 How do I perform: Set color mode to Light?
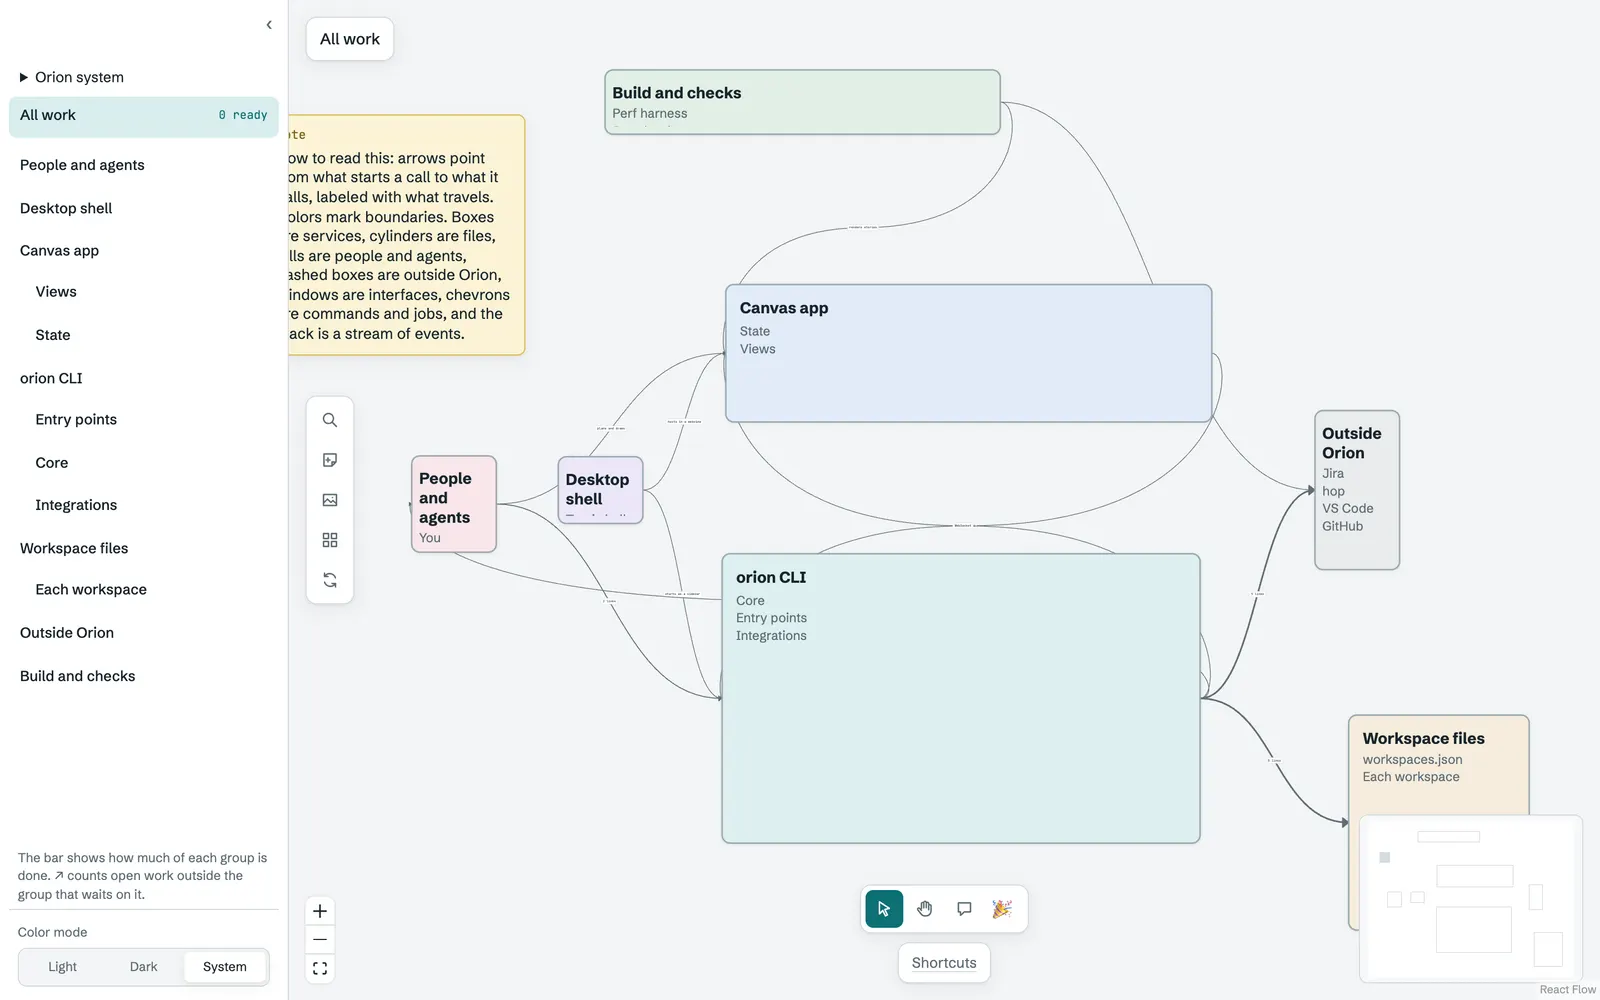tap(62, 967)
